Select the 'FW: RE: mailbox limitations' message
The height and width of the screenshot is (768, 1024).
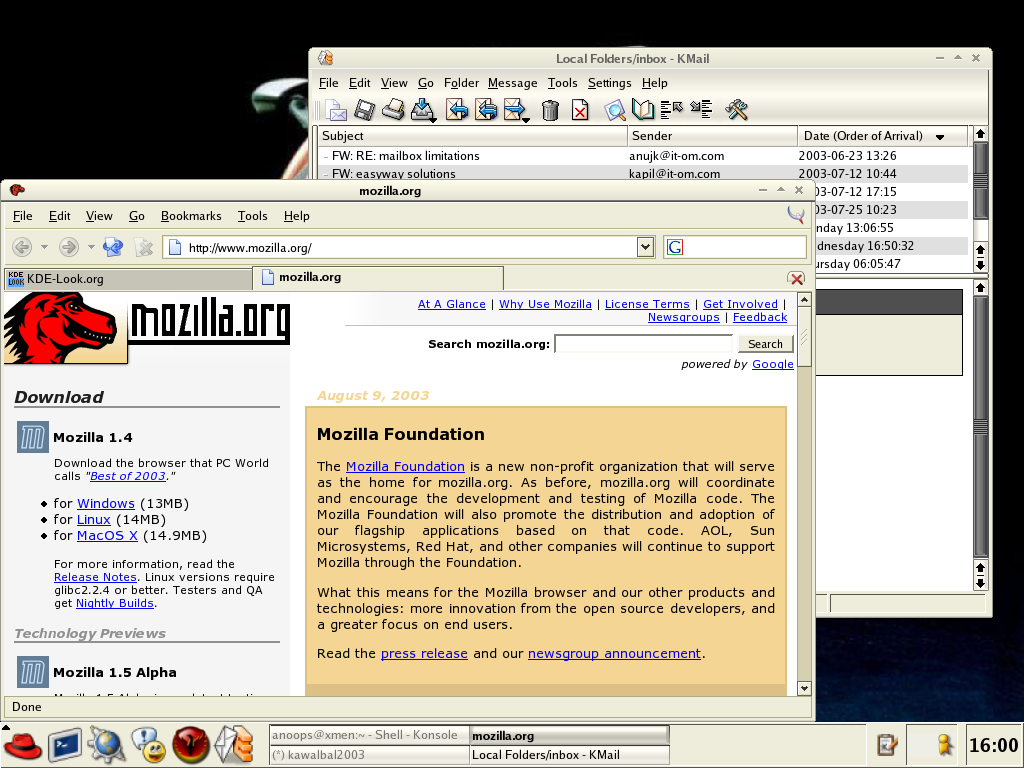pos(643,156)
